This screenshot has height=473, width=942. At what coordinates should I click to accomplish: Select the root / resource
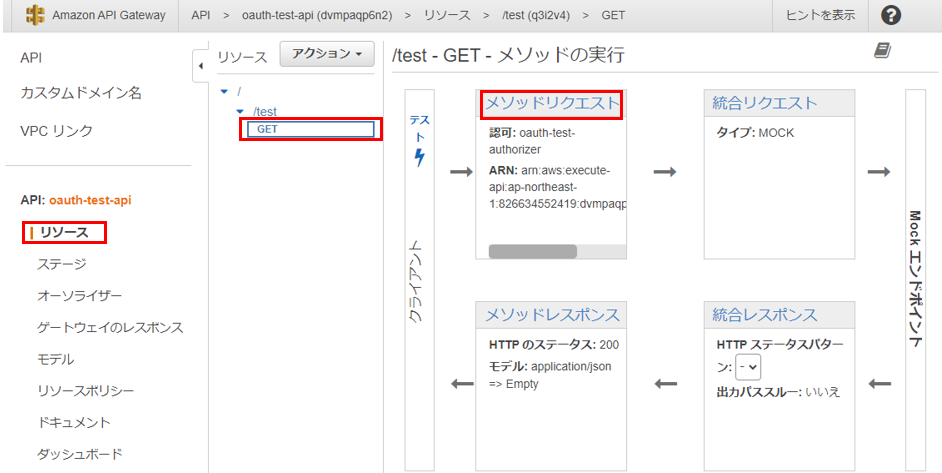pyautogui.click(x=239, y=92)
